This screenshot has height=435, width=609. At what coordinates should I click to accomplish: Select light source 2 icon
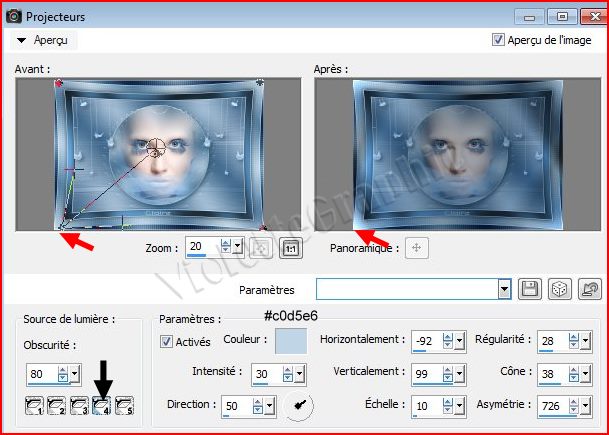(x=58, y=406)
